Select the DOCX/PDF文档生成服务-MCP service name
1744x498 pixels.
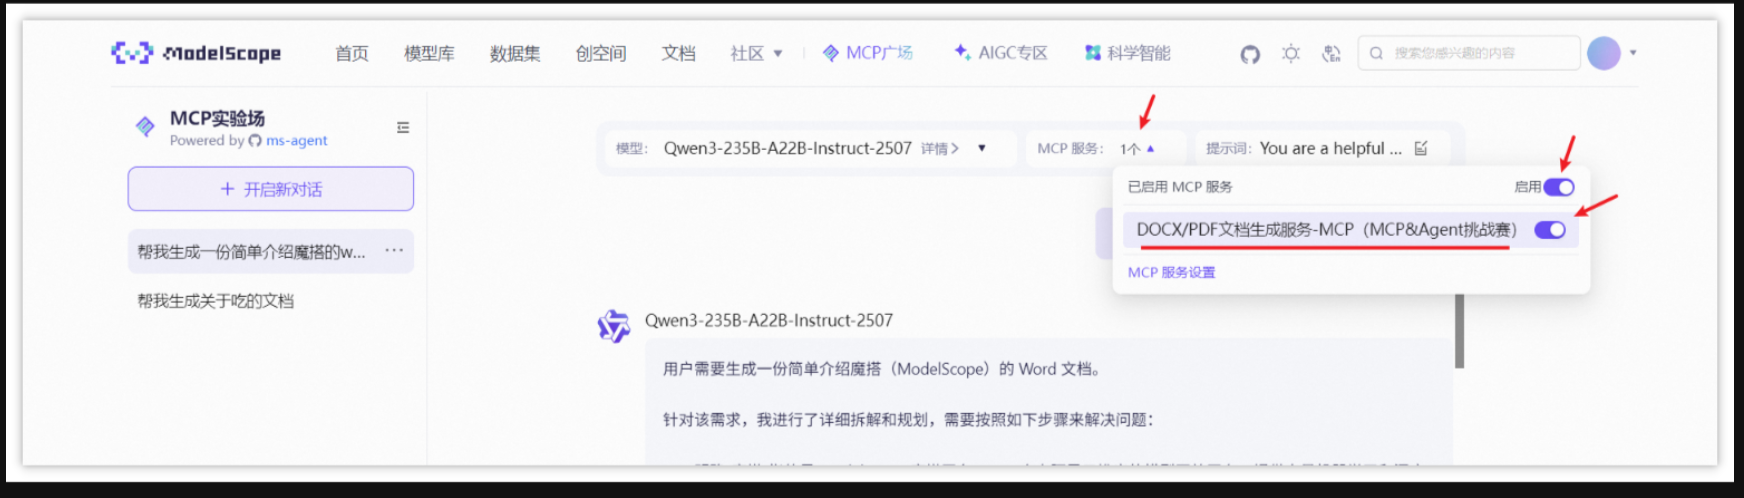click(1326, 230)
